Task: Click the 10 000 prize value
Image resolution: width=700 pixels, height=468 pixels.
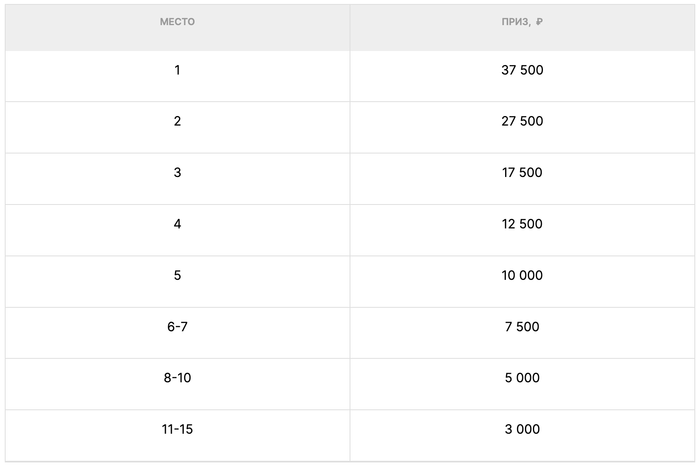Action: point(522,275)
